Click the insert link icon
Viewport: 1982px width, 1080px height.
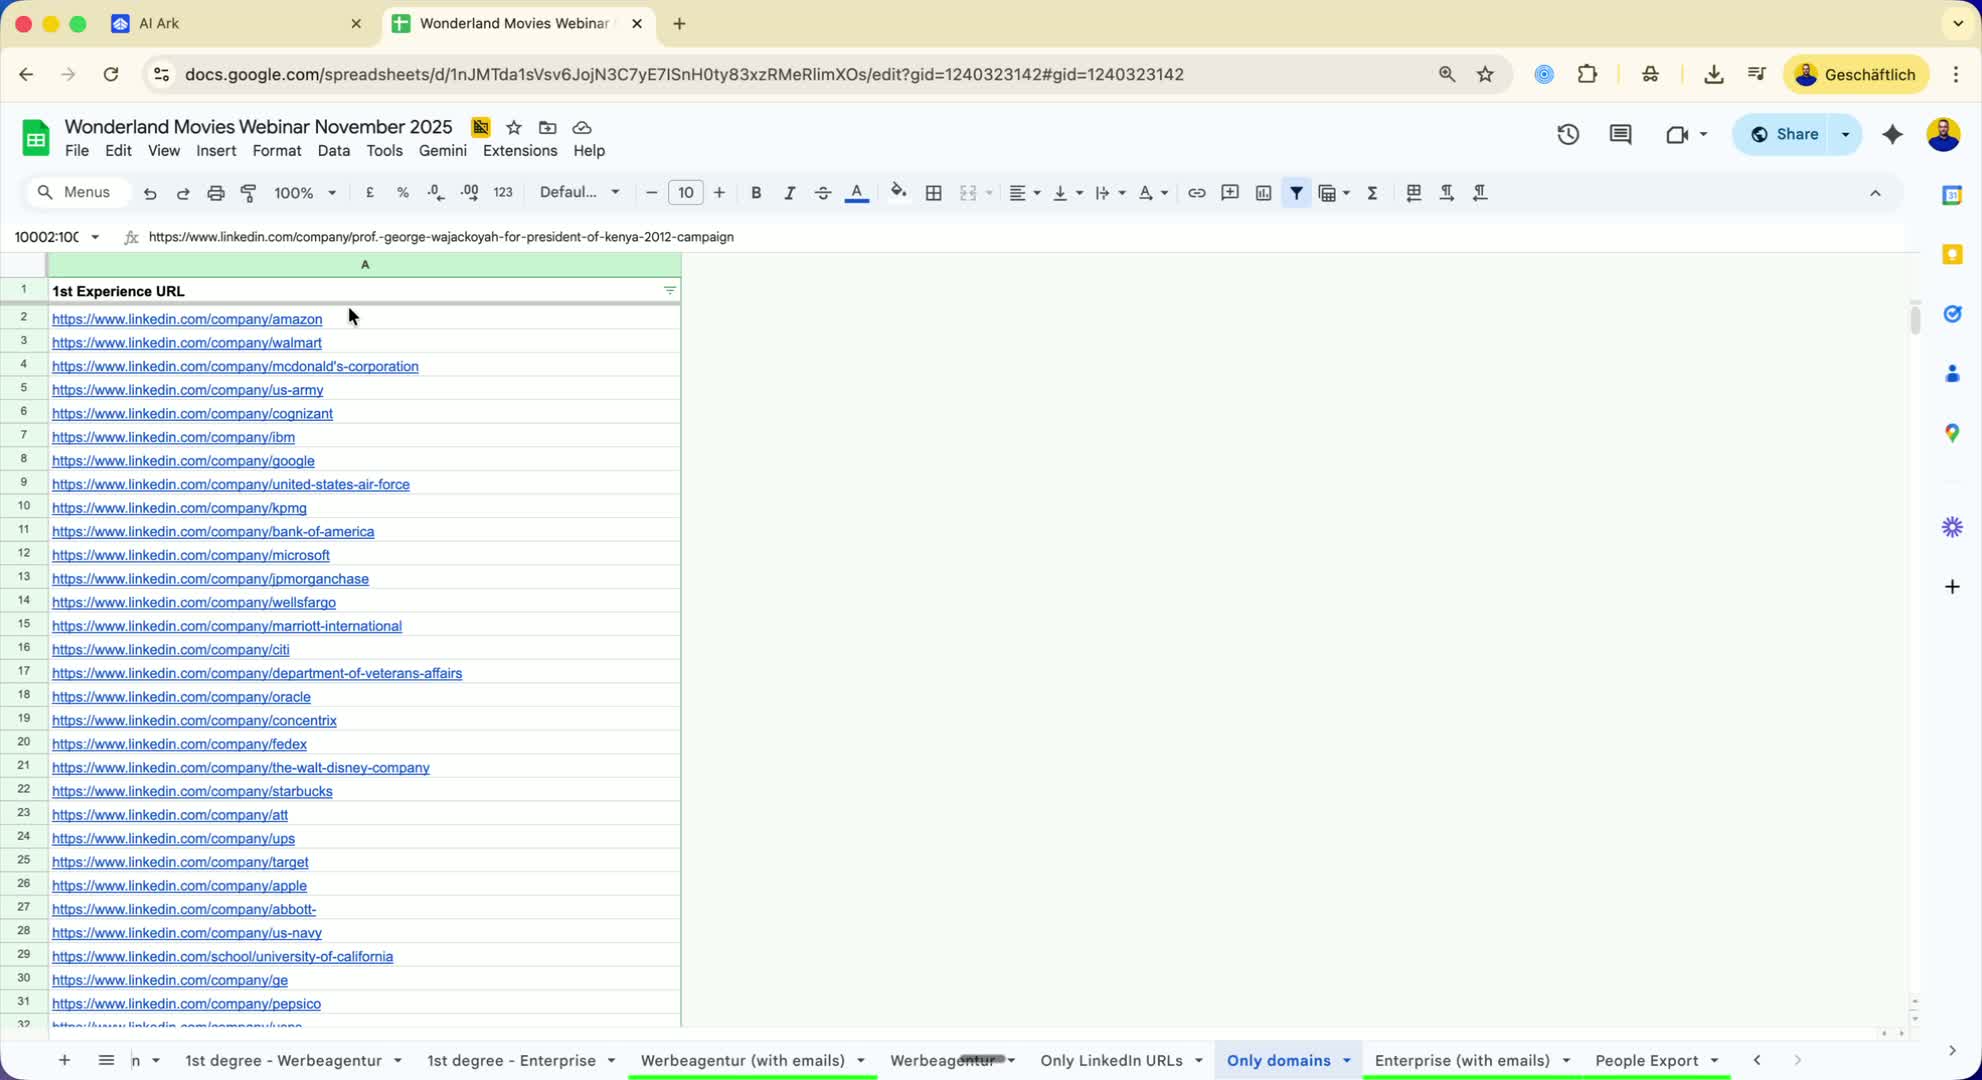[1196, 193]
